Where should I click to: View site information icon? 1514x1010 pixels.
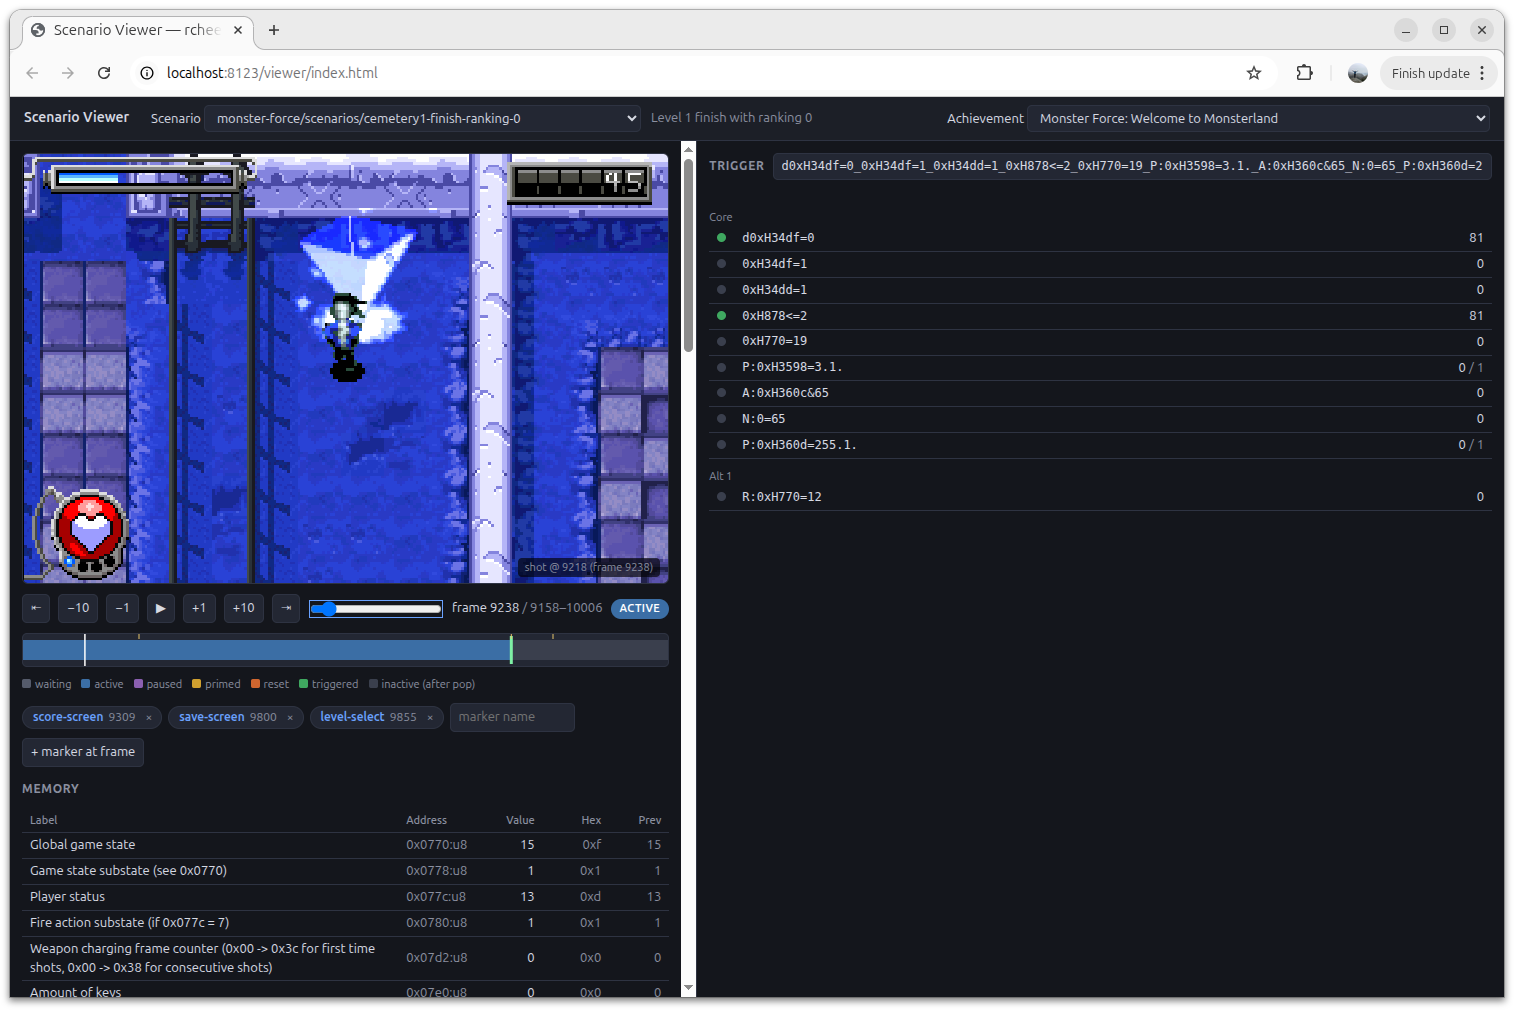147,73
